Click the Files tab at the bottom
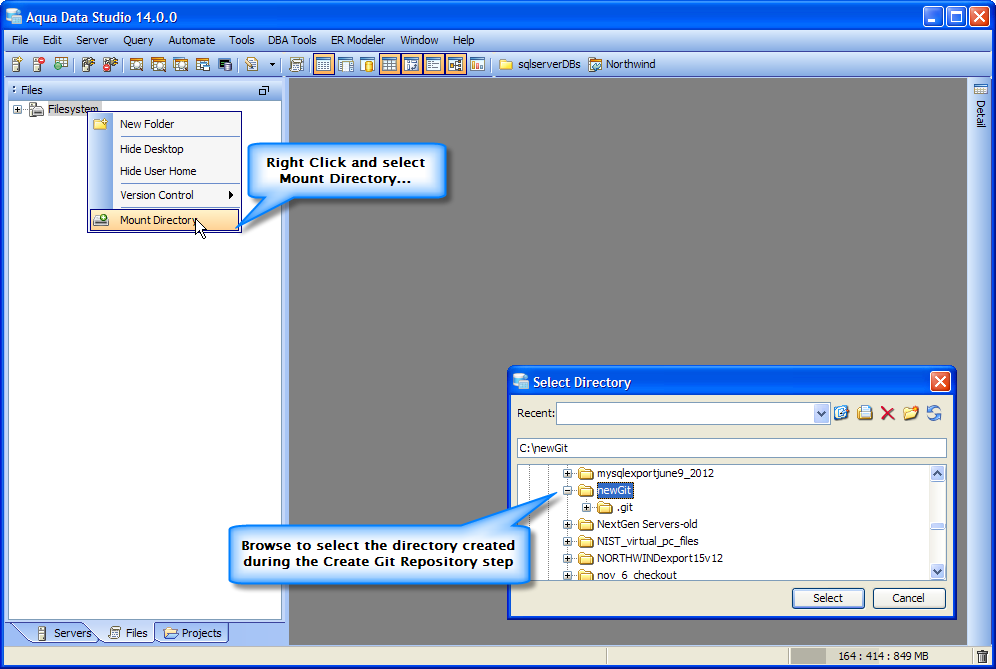The width and height of the screenshot is (996, 669). [128, 633]
